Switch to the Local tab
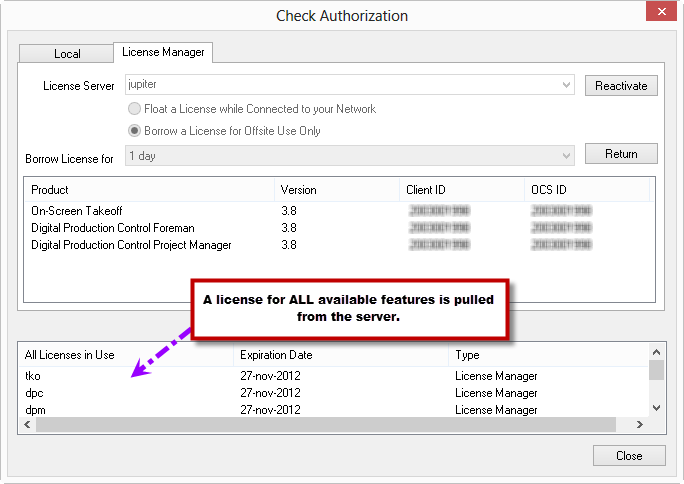Viewport: 684px width, 484px height. coord(66,54)
